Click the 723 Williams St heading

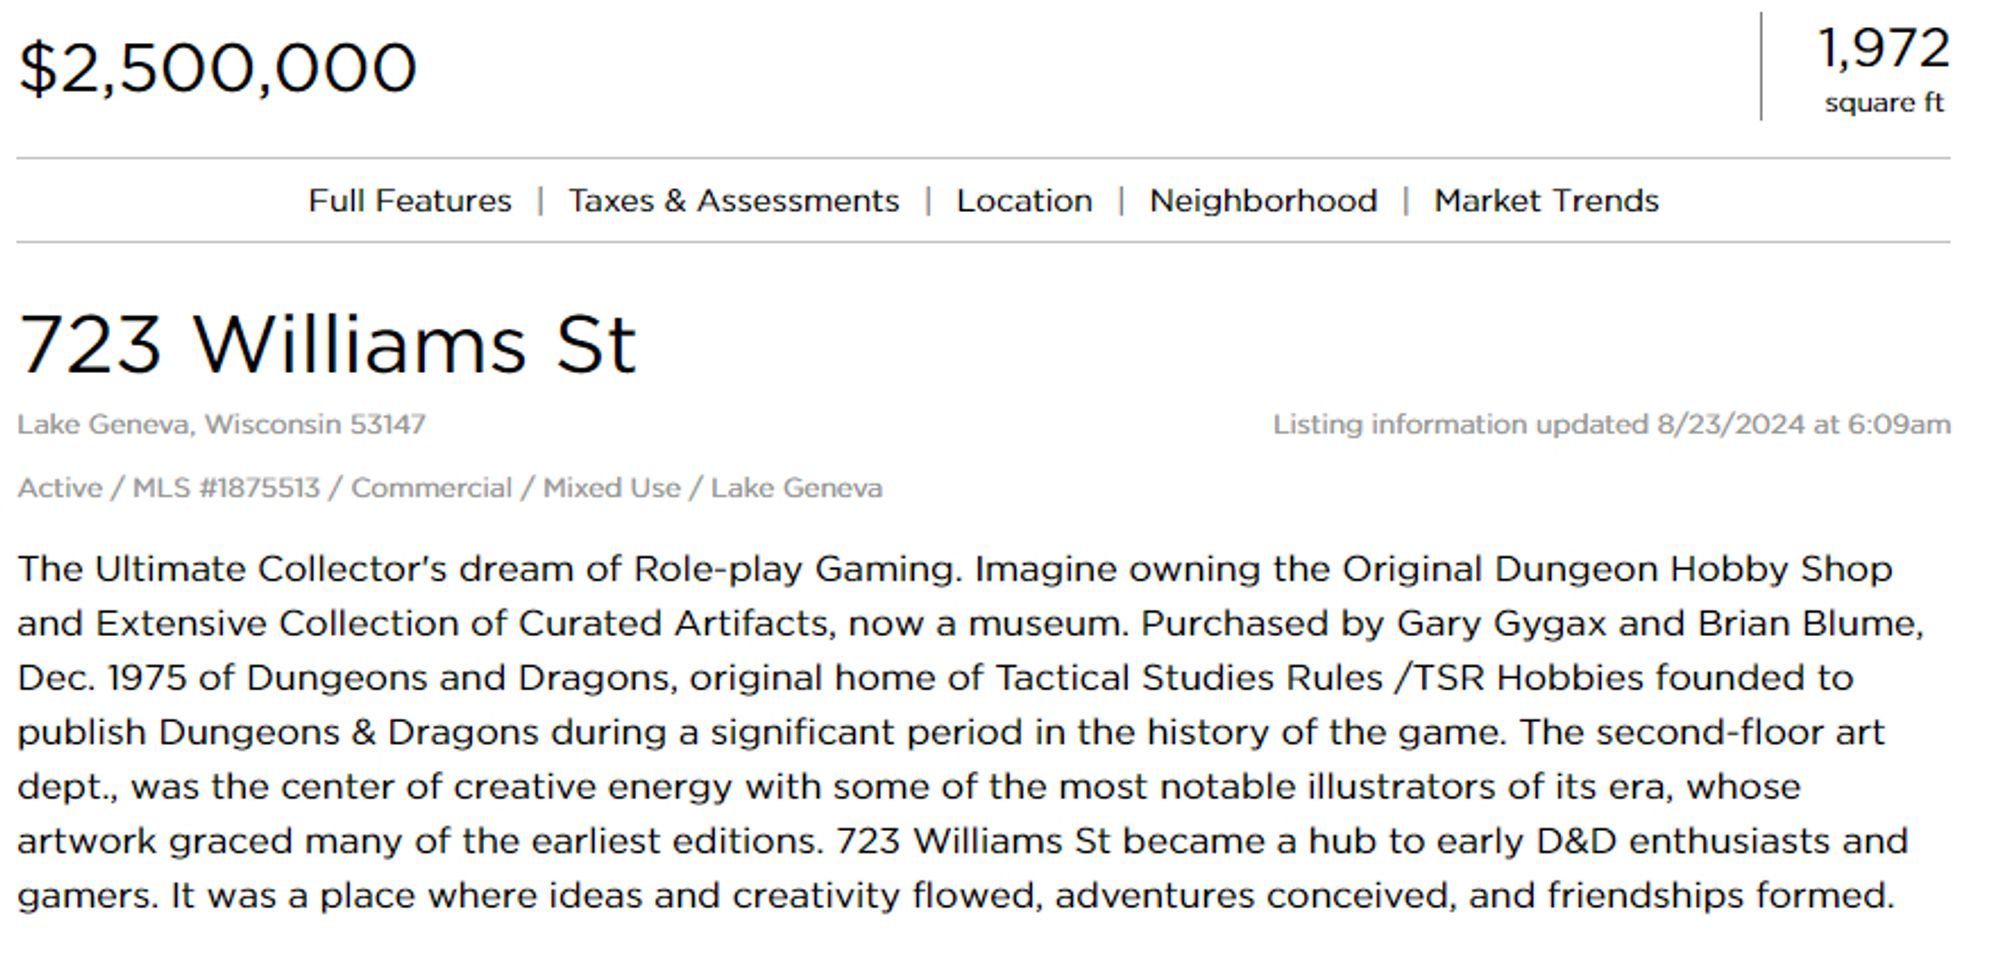click(327, 345)
